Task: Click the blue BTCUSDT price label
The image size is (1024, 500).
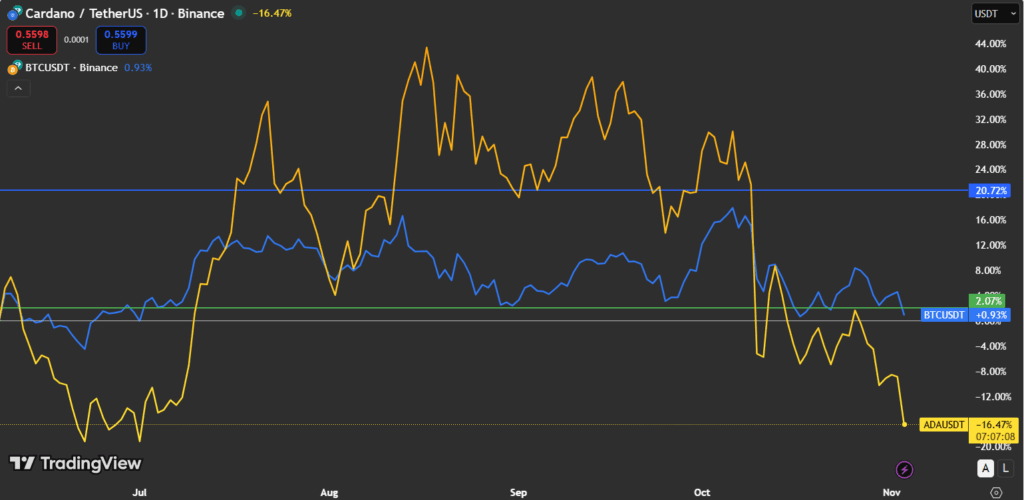Action: point(945,315)
